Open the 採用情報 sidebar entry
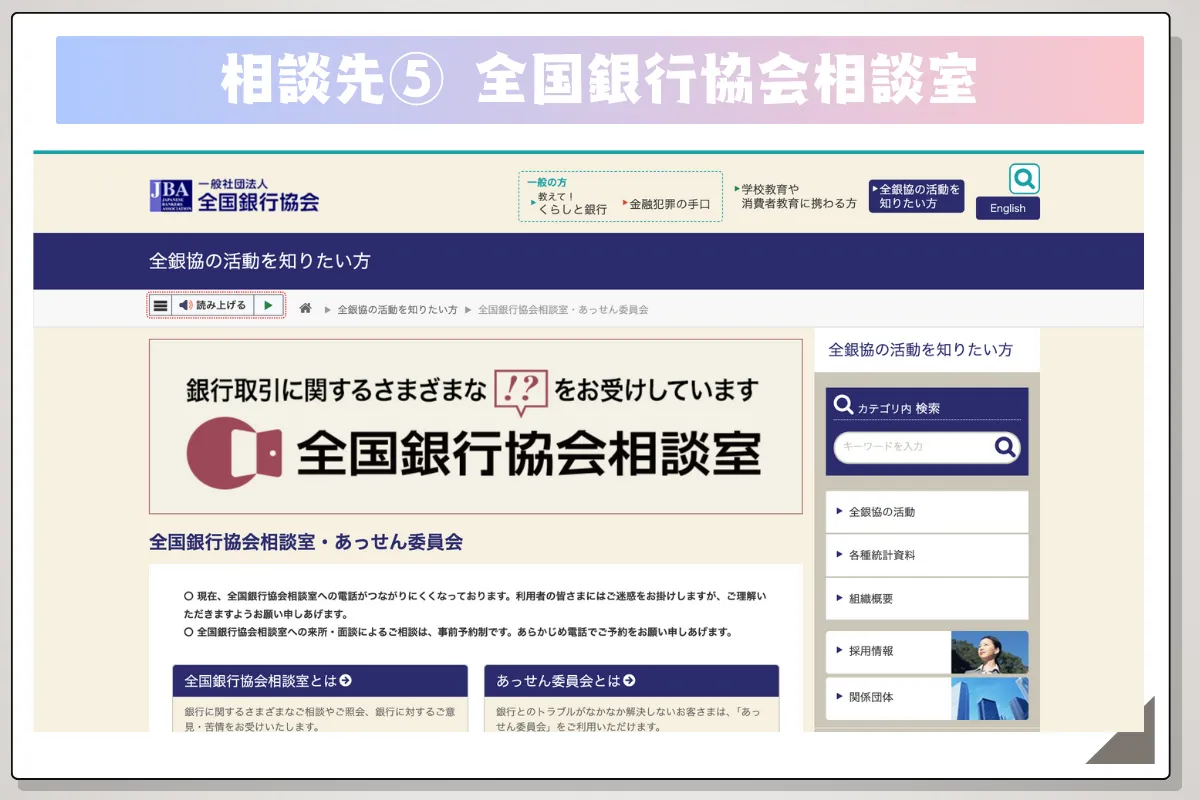 (x=873, y=651)
